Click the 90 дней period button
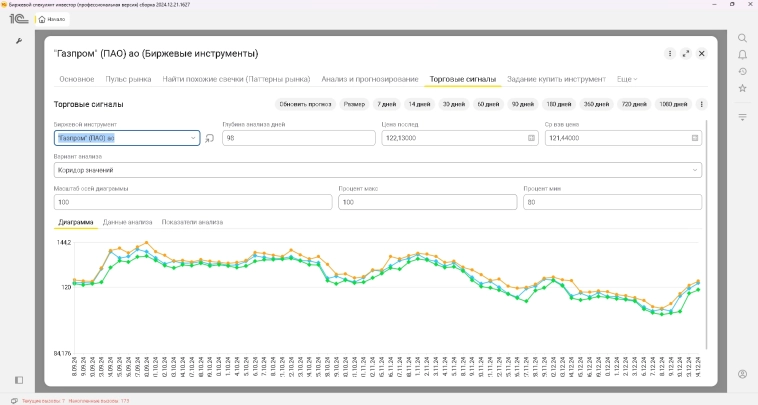The image size is (758, 405). [x=522, y=104]
